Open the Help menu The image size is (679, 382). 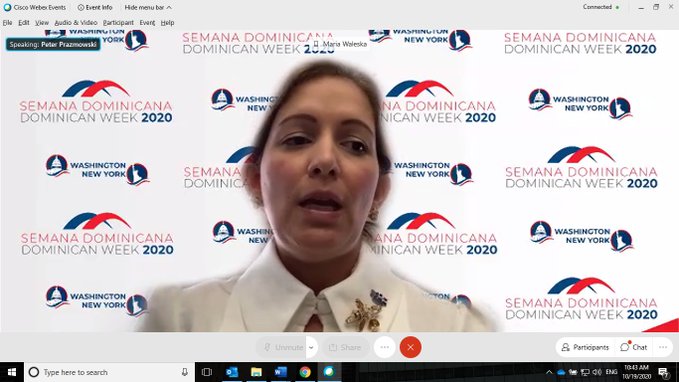point(167,23)
